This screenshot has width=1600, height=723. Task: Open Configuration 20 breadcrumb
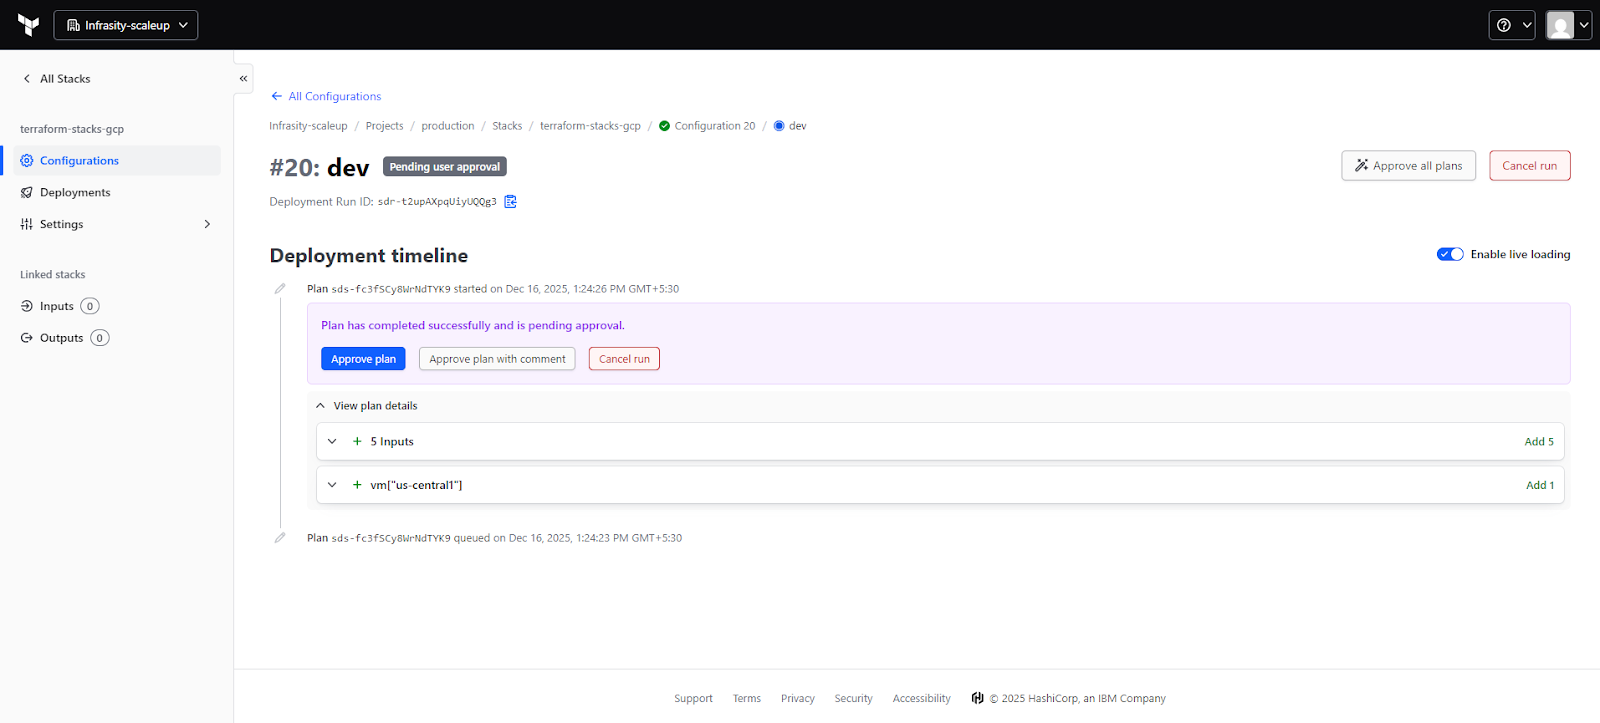[707, 126]
